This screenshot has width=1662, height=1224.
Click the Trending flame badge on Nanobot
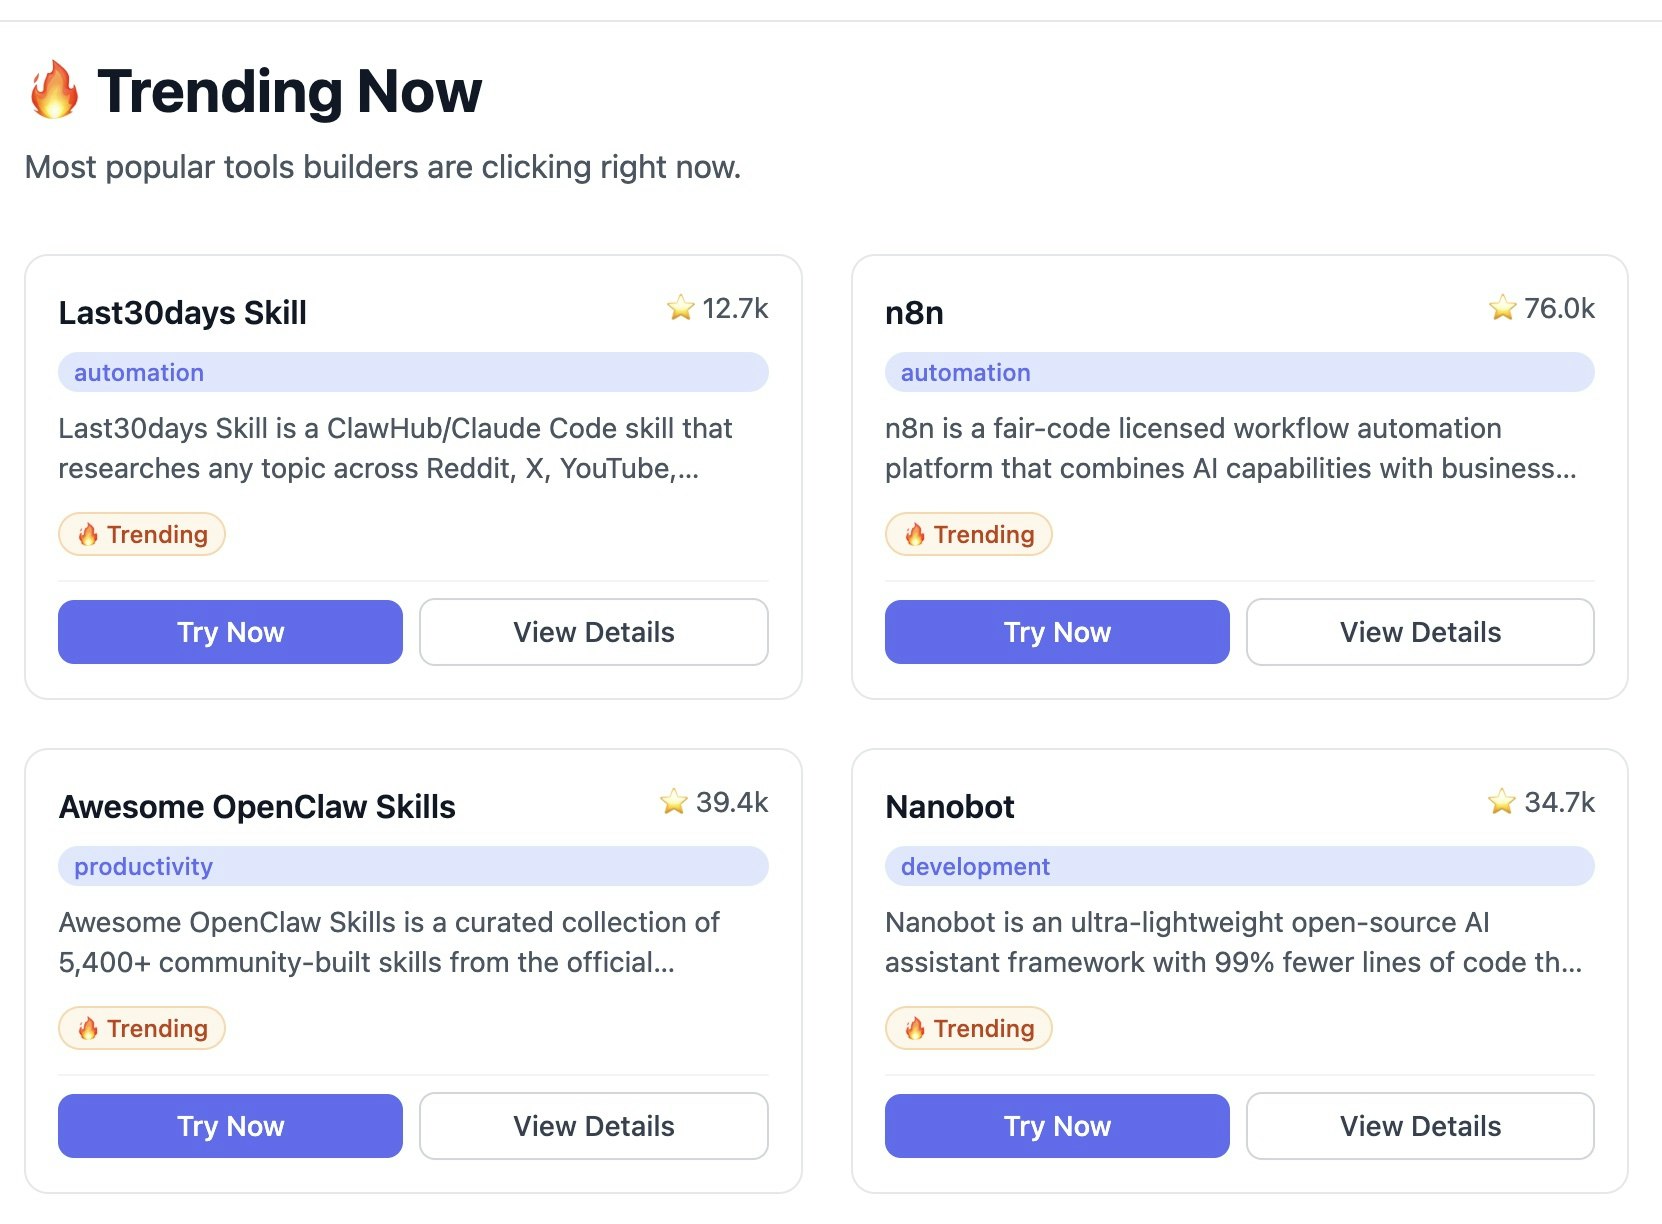point(968,1029)
